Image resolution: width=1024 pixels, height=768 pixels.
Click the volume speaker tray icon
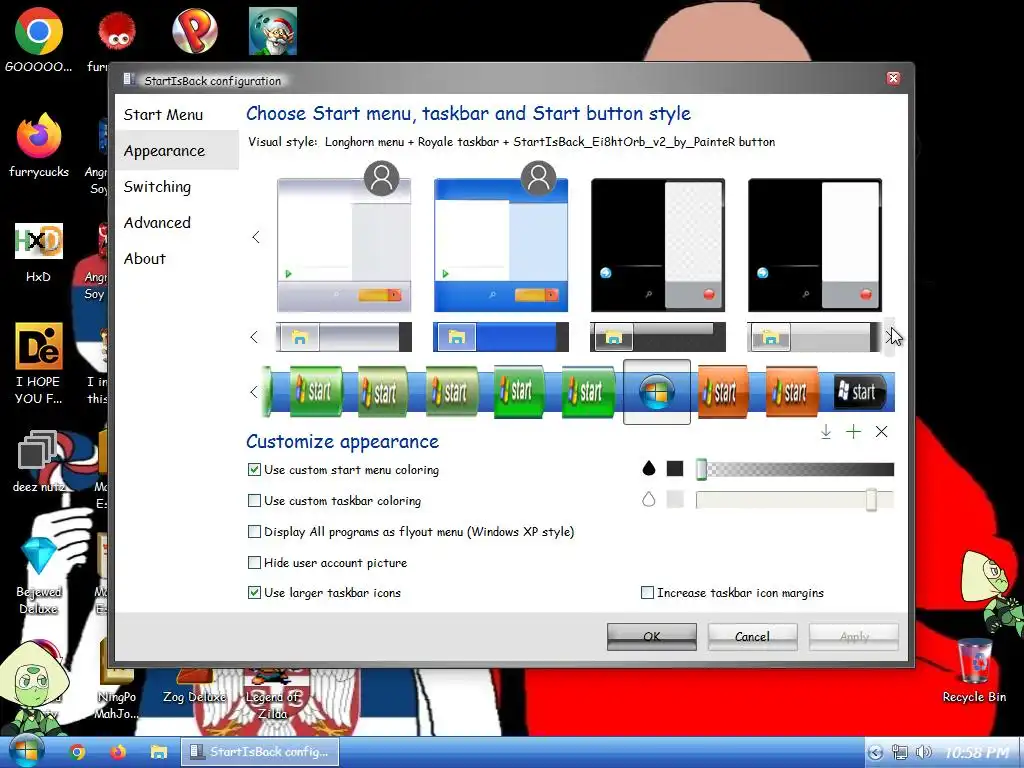pos(923,753)
